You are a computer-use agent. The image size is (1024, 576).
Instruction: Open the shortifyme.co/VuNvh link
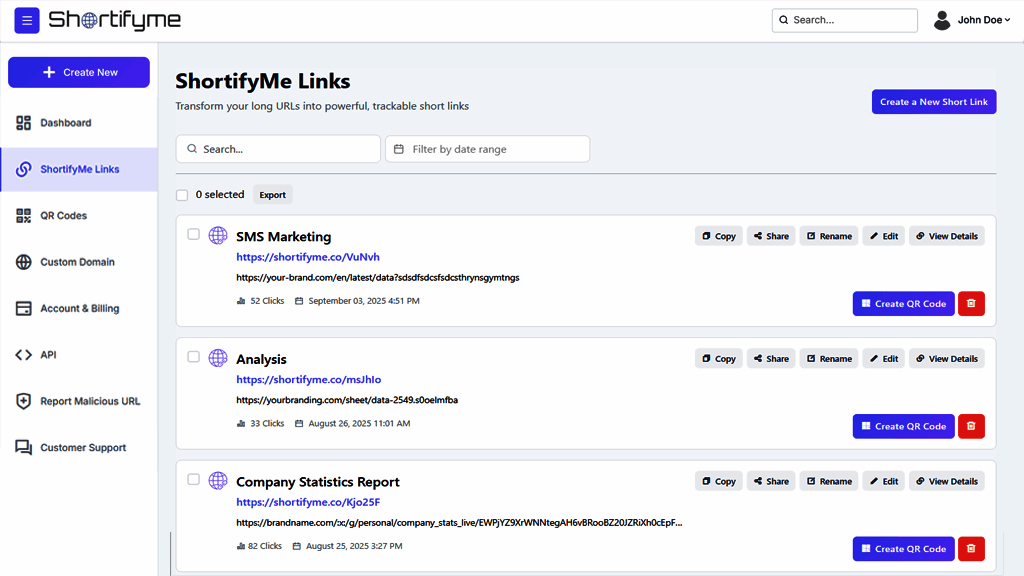308,257
